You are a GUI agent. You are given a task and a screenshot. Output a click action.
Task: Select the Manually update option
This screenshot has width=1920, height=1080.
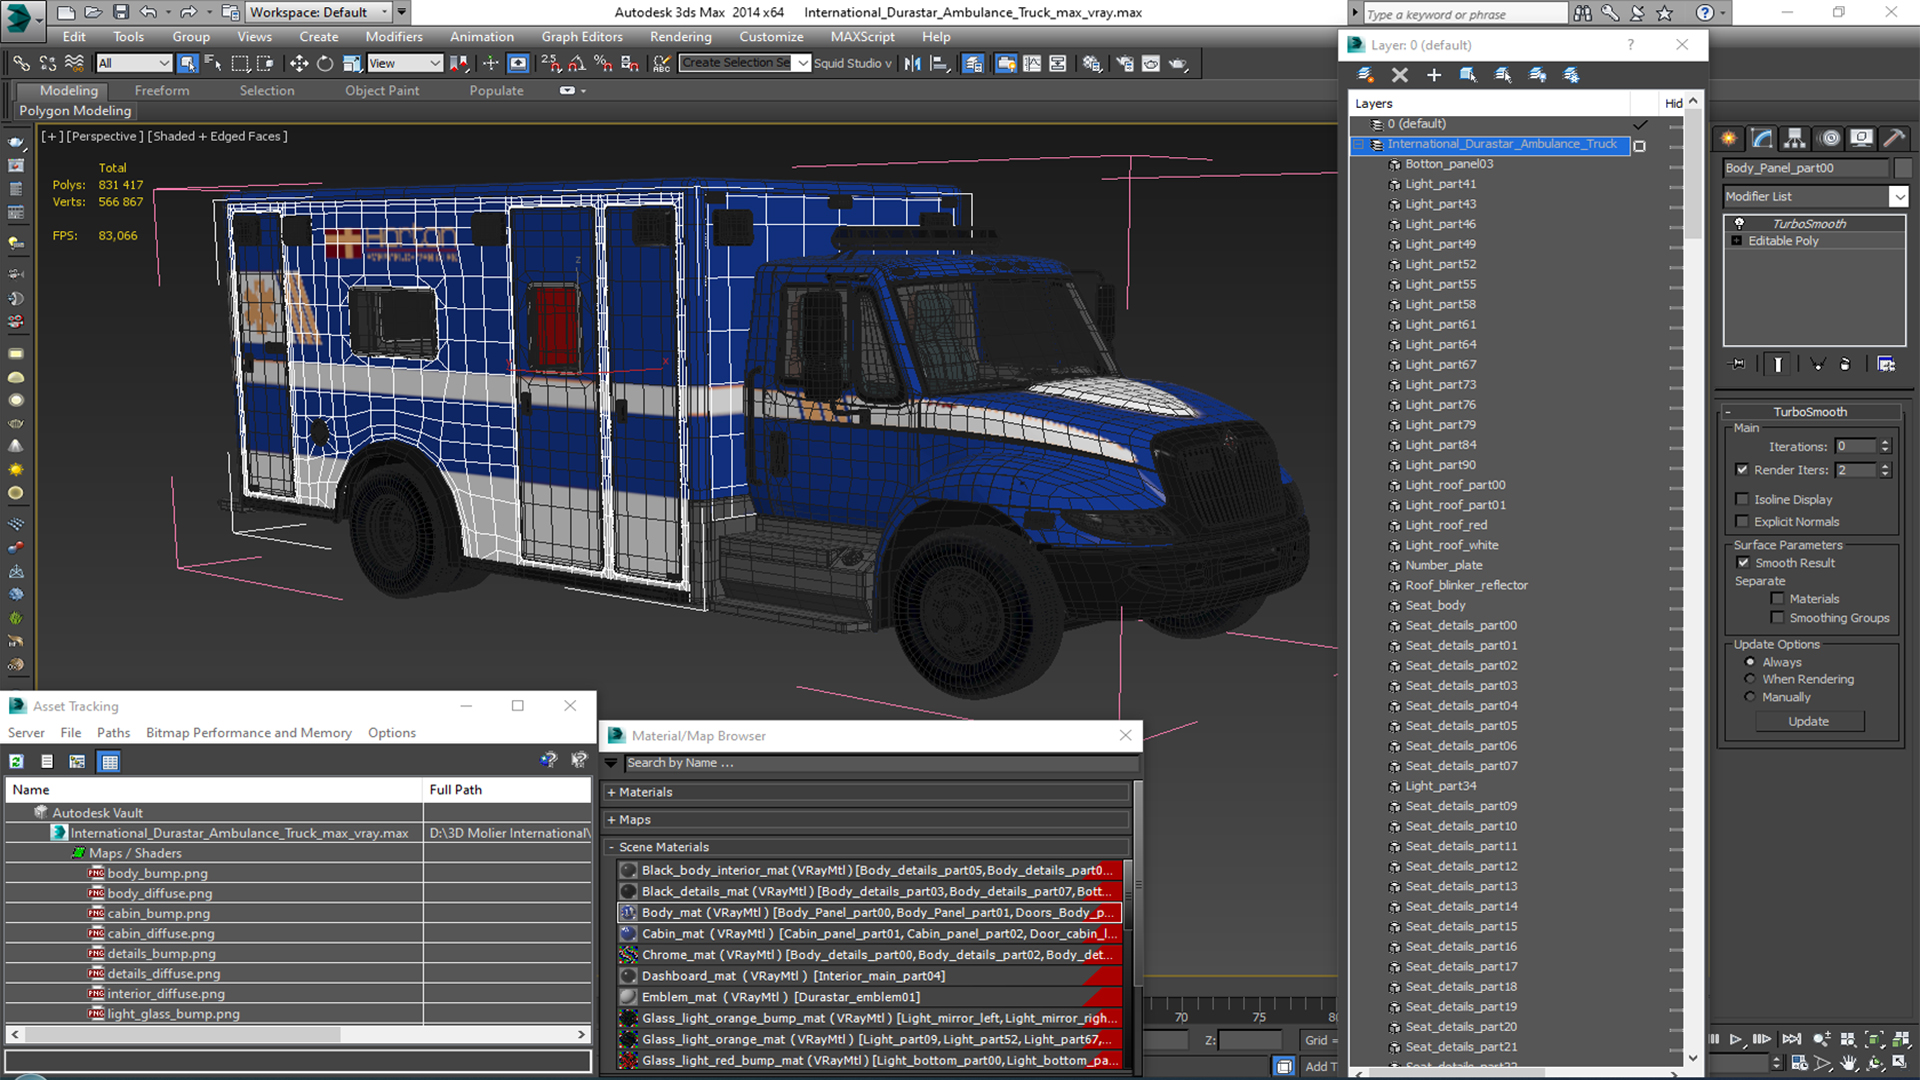1750,697
